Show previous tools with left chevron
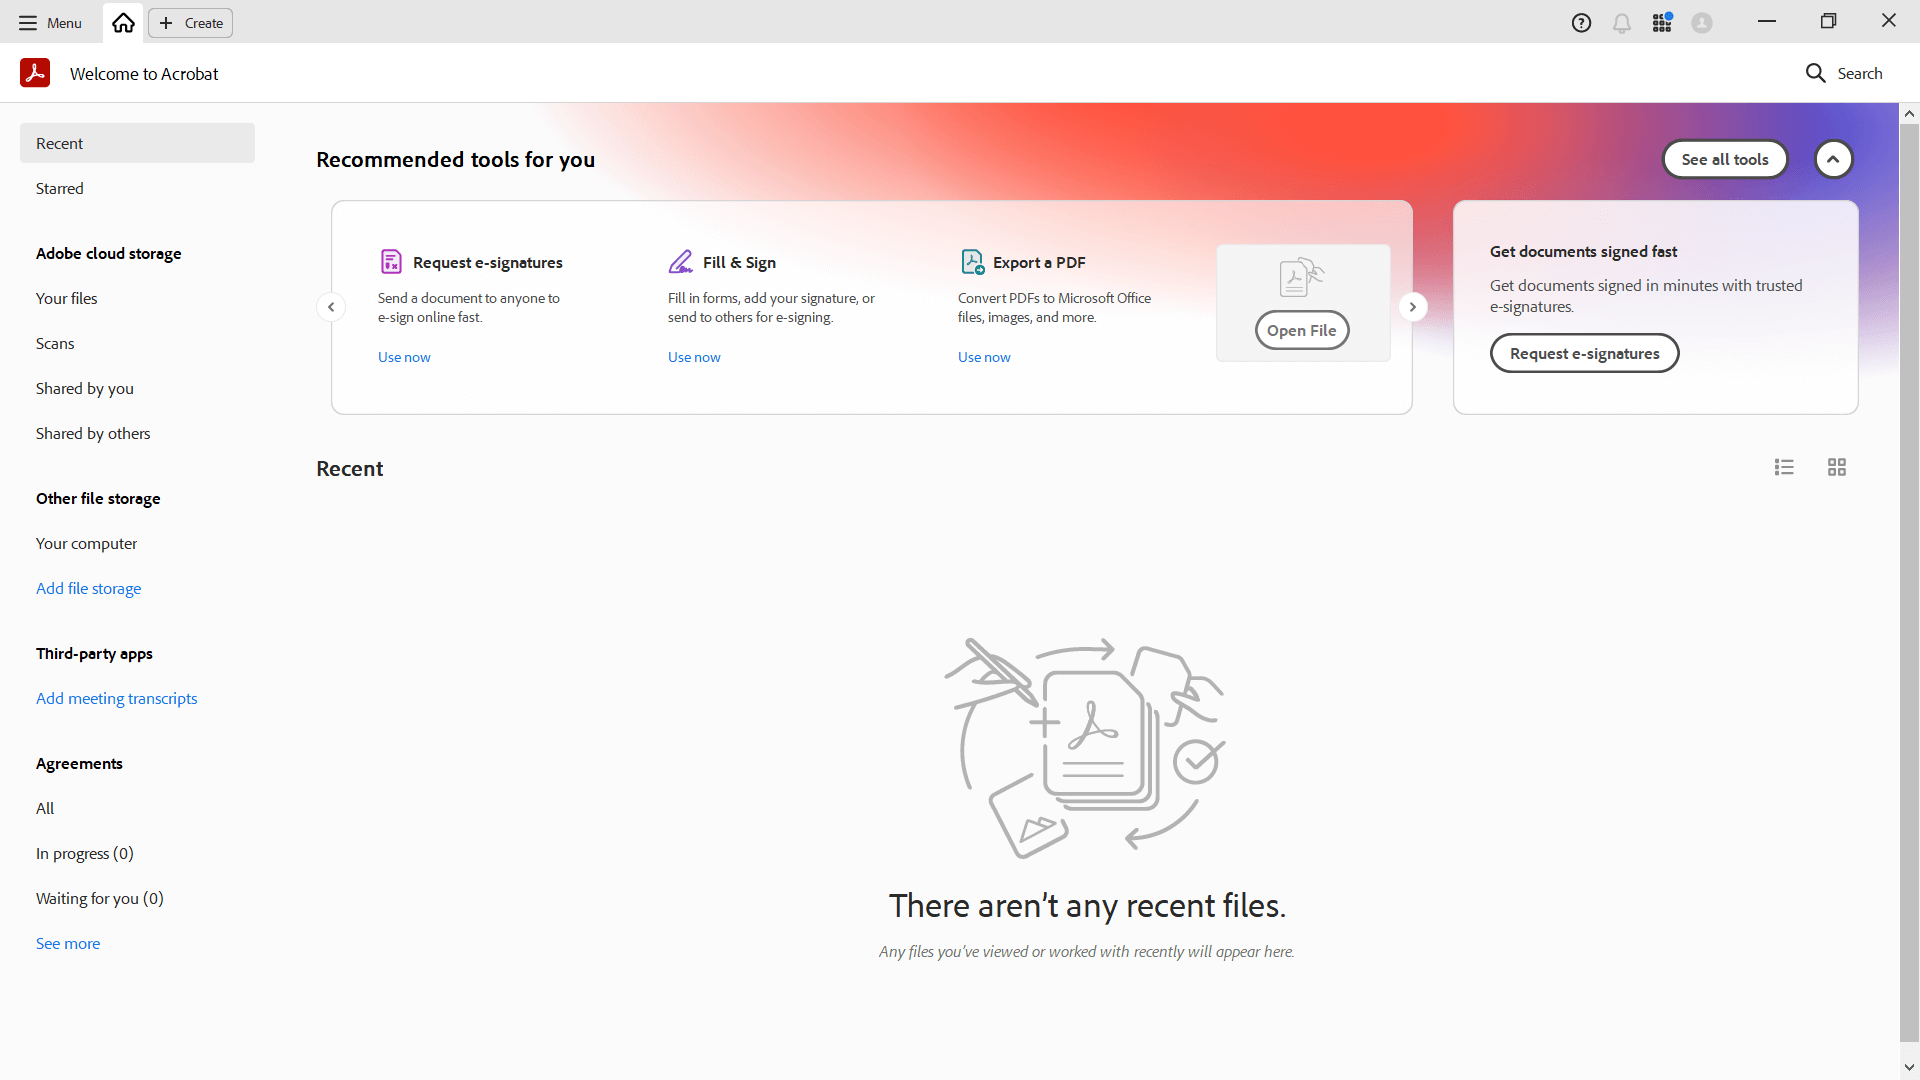The height and width of the screenshot is (1080, 1920). coord(331,307)
